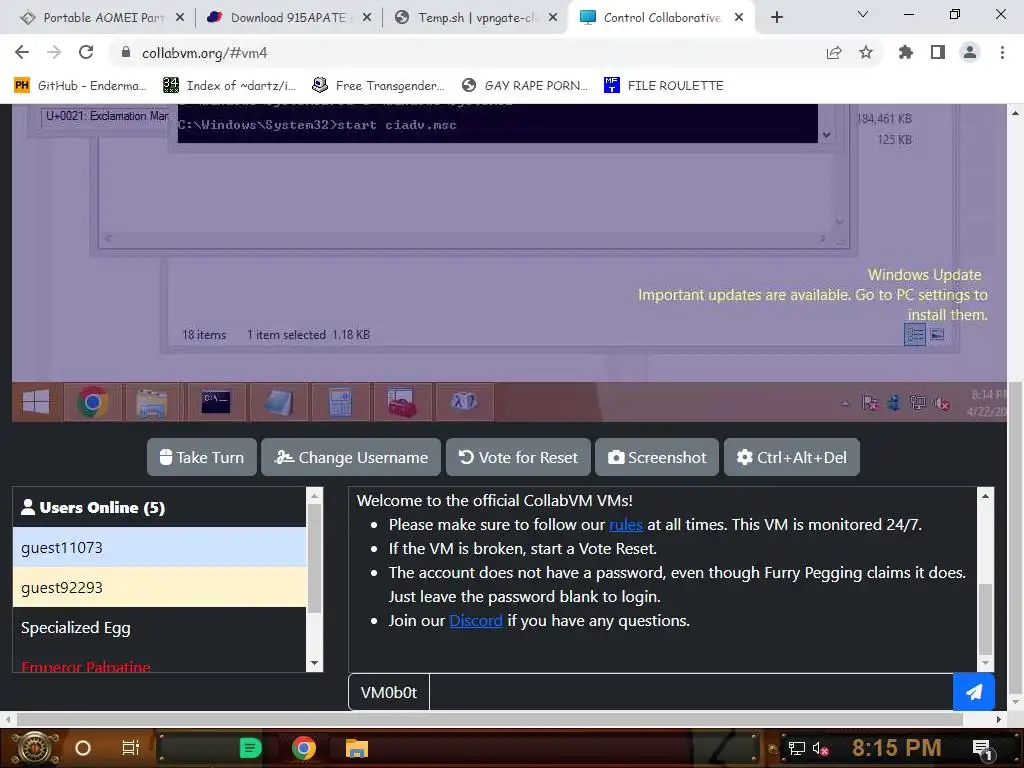The height and width of the screenshot is (768, 1024).
Task: Go forward in browser history
Action: [54, 52]
